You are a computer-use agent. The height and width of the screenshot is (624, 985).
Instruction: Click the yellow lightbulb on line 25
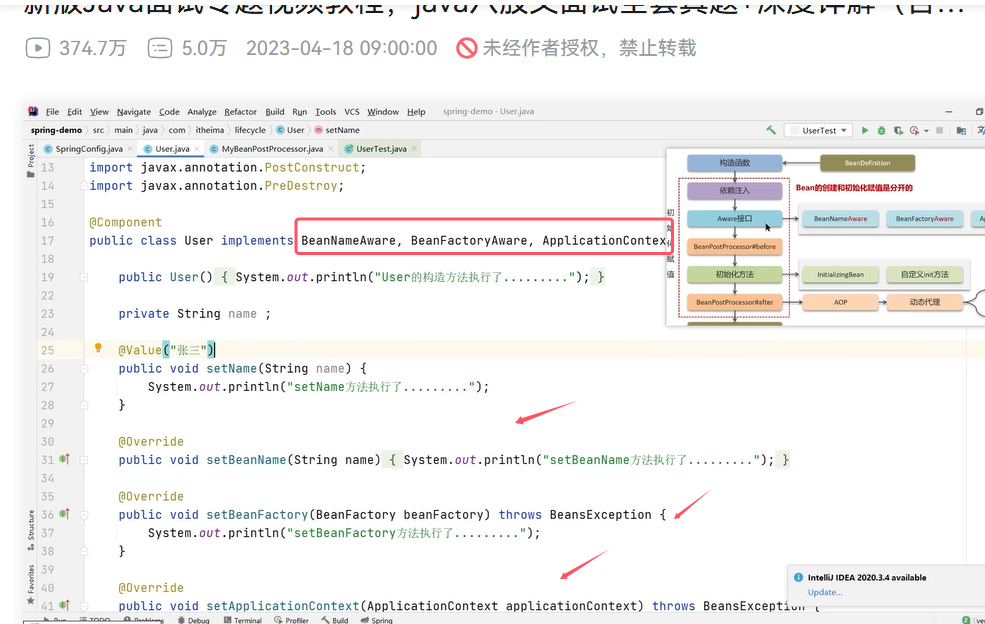point(98,348)
